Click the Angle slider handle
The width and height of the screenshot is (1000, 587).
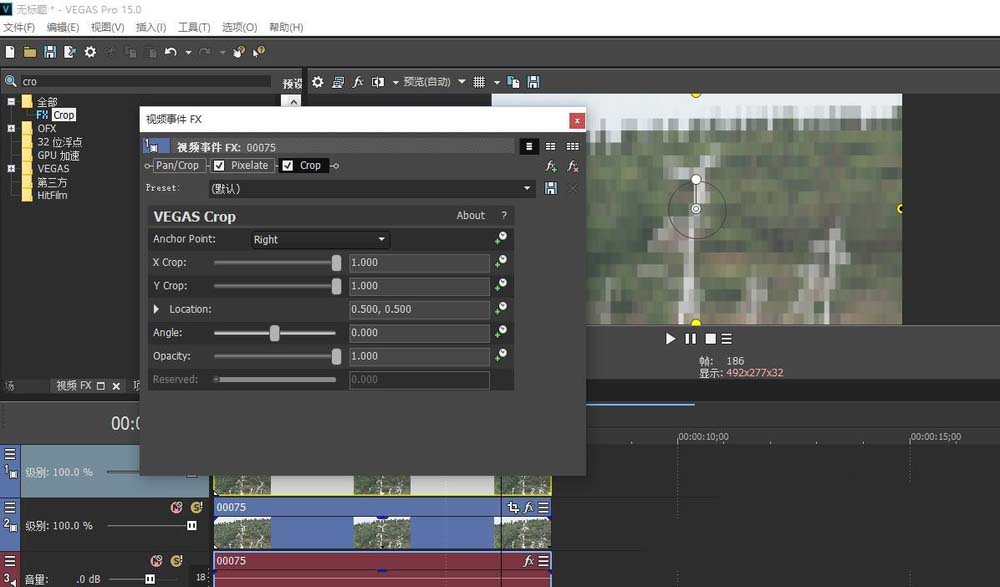tap(275, 333)
